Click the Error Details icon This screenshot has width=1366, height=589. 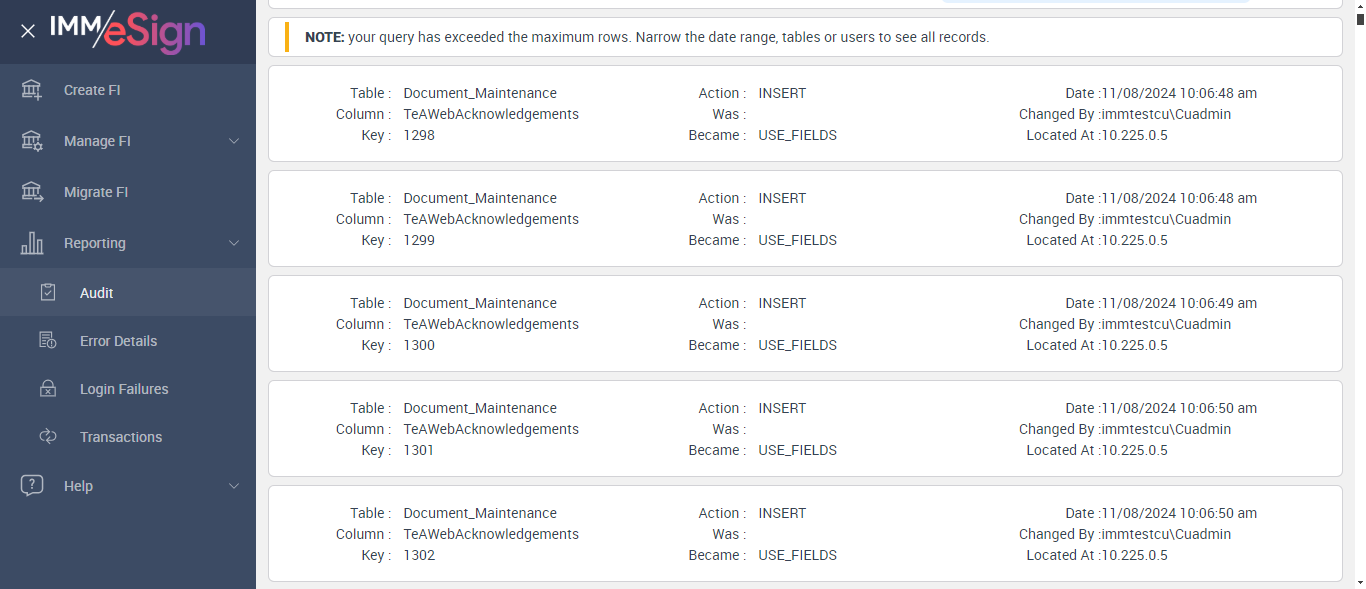pos(48,341)
